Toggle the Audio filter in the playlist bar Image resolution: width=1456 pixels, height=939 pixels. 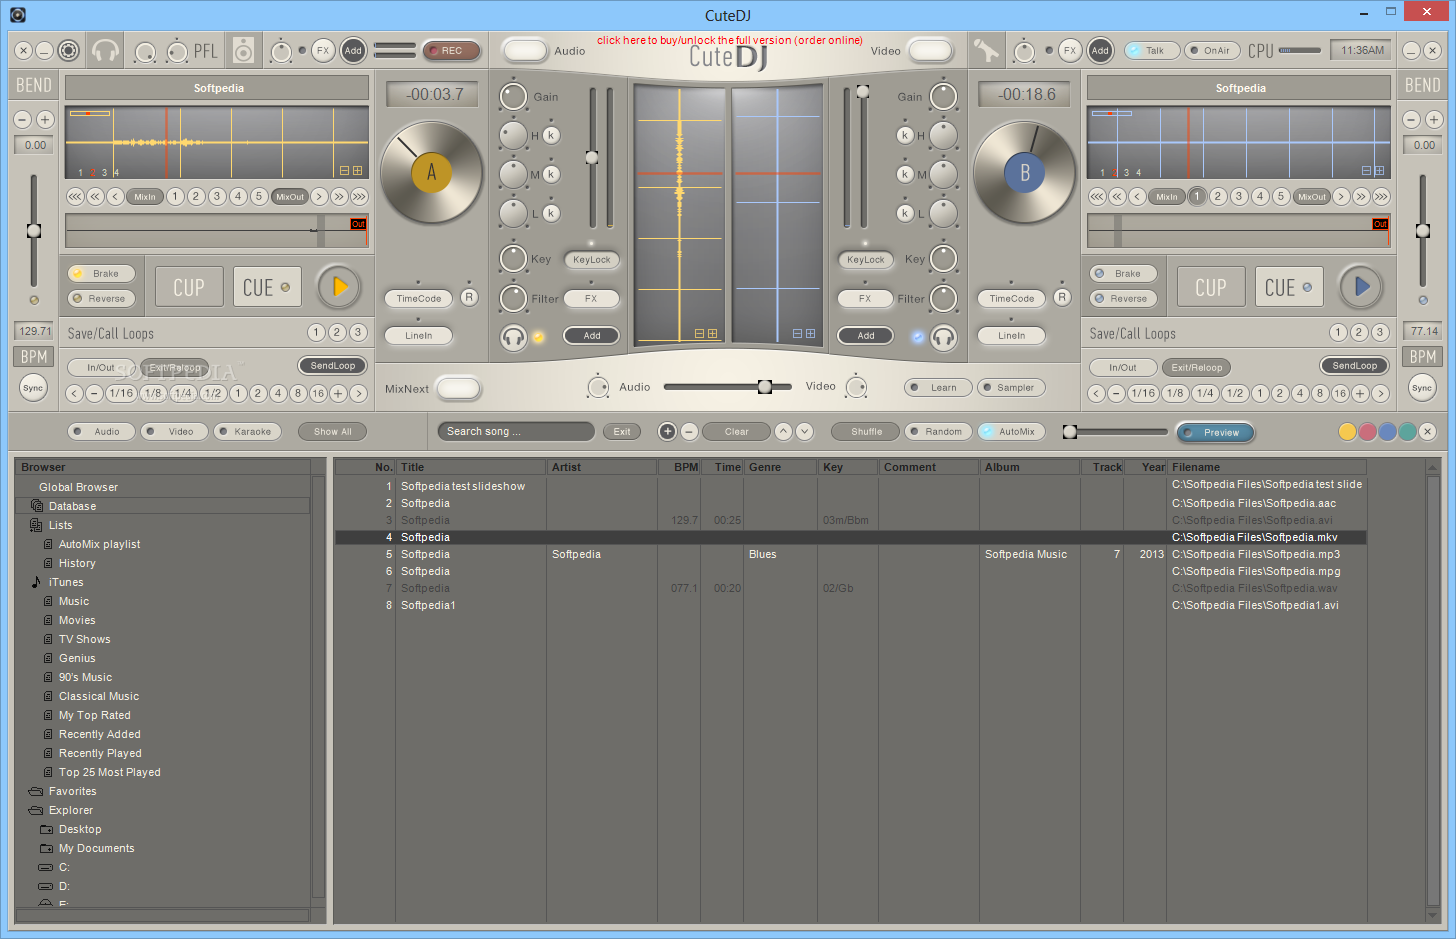point(101,432)
